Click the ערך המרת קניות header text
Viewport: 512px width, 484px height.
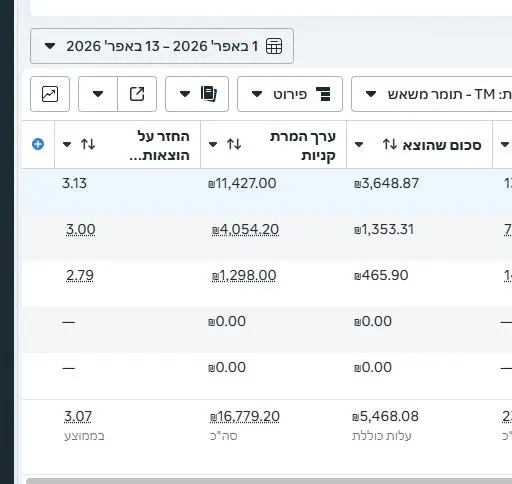coord(303,146)
